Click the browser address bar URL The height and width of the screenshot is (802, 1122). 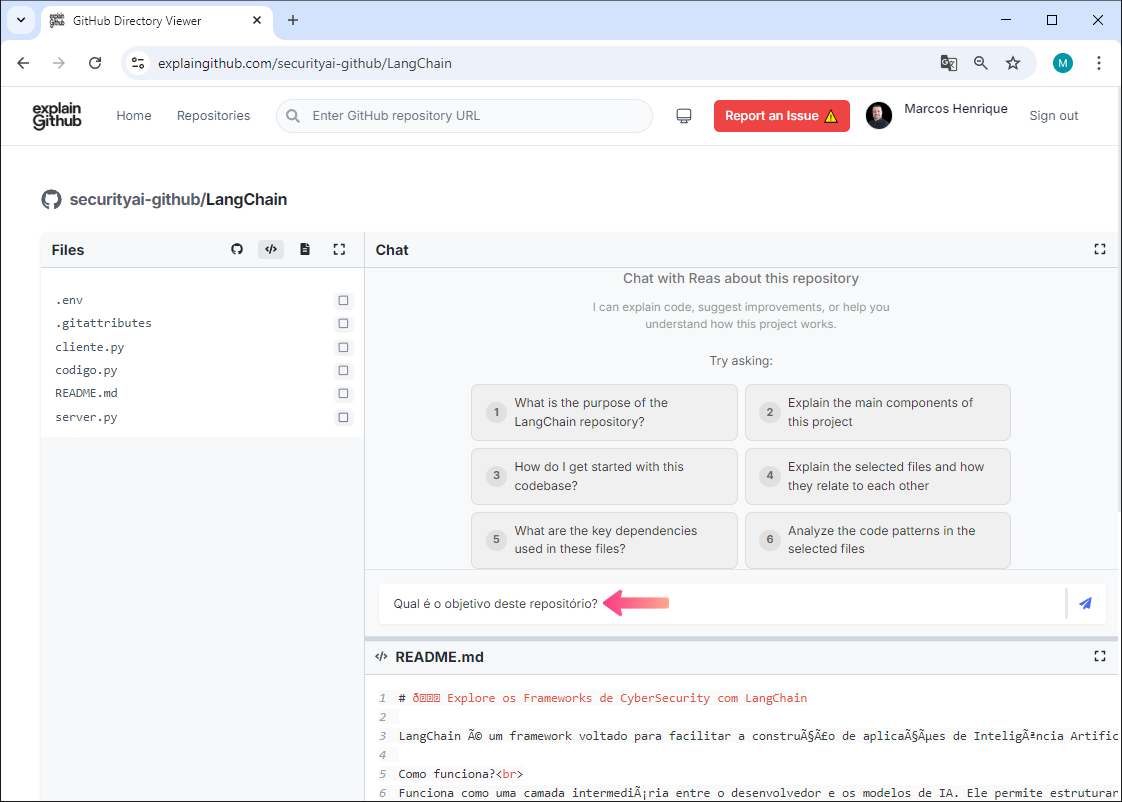(305, 63)
